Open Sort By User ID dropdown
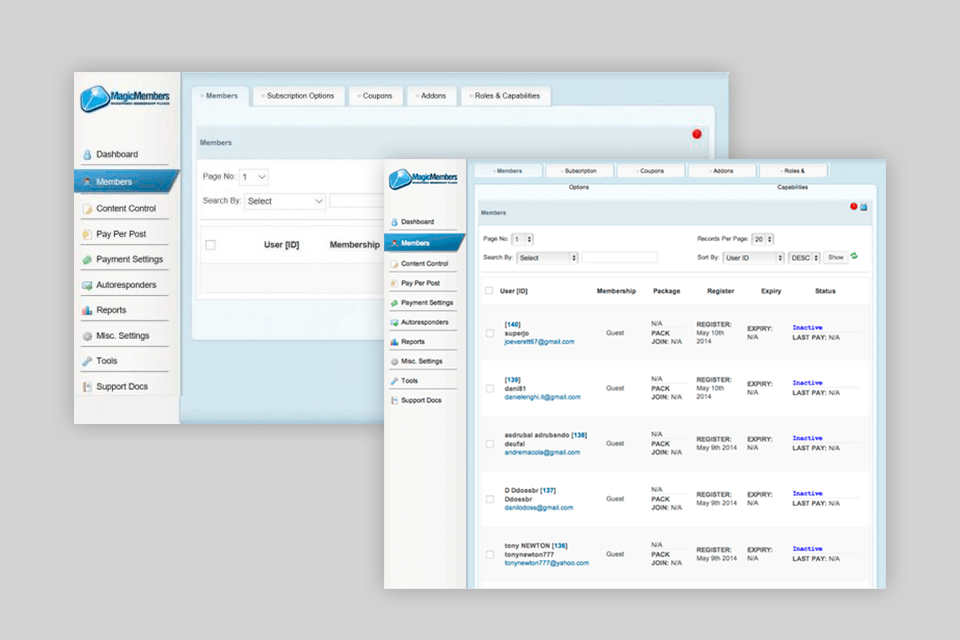960x640 pixels. tap(754, 258)
